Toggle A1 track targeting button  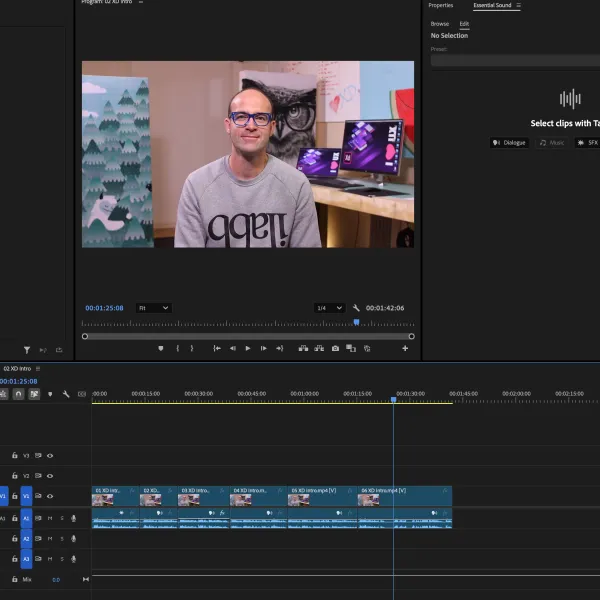(26, 518)
